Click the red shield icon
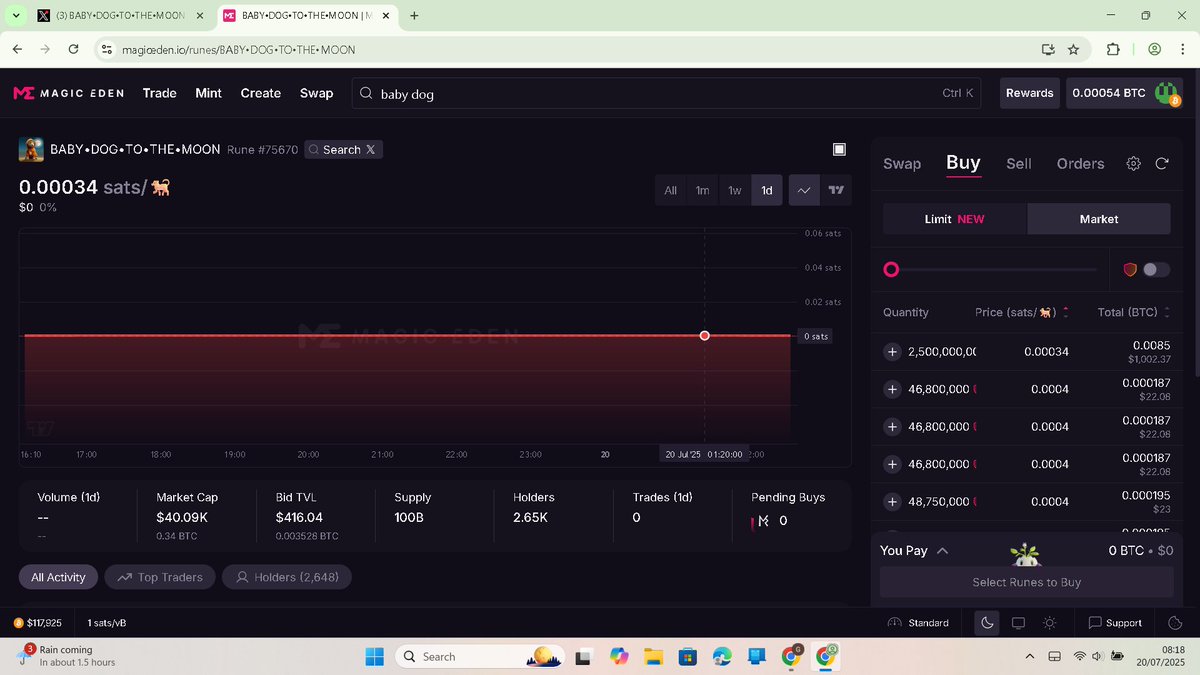 tap(1130, 269)
